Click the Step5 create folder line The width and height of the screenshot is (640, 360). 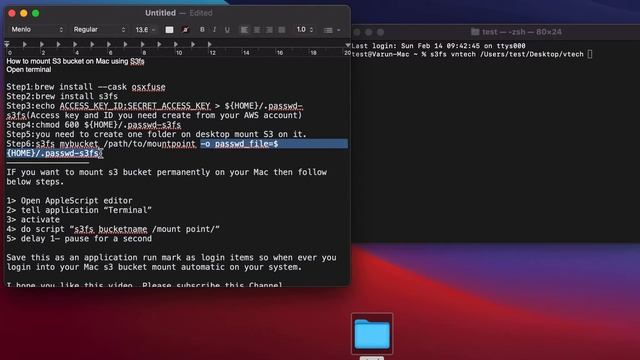156,134
